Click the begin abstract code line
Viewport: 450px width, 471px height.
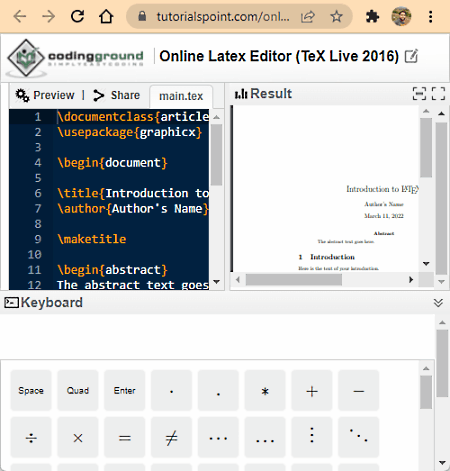click(112, 270)
